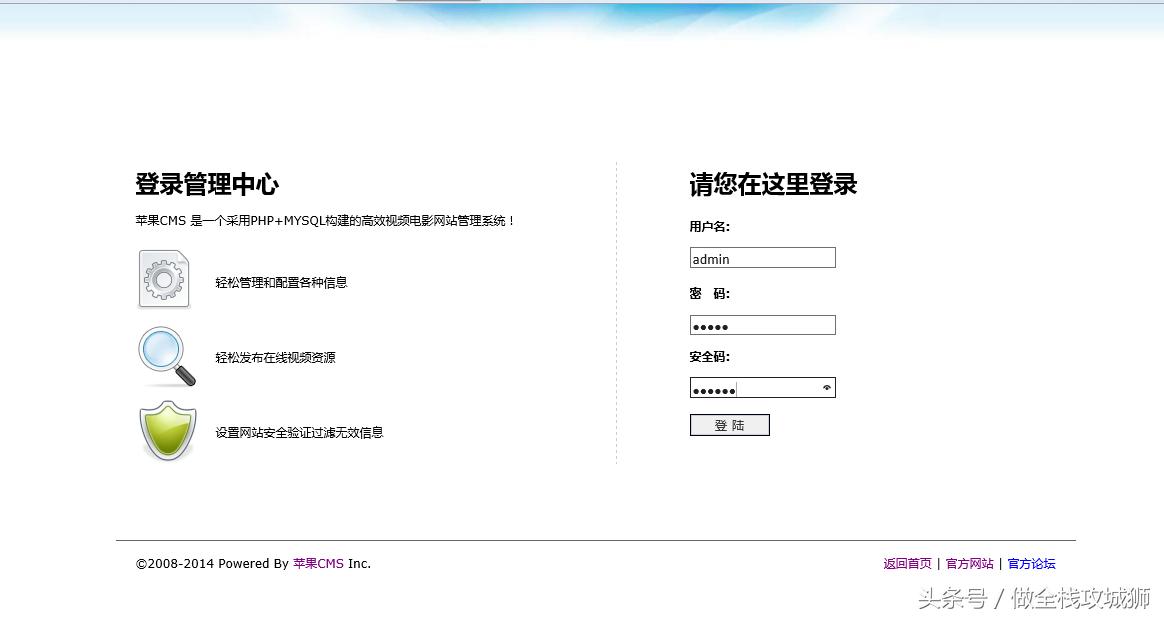Click the 苹果CMS PHP+MYSQL description text
This screenshot has height=618, width=1164.
[325, 220]
